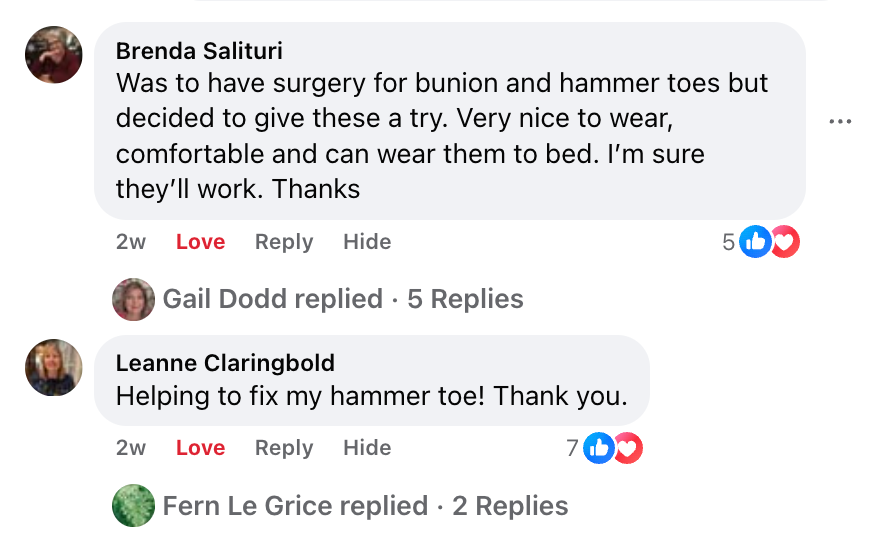Click Brenda Salituri's profile picture

53,55
